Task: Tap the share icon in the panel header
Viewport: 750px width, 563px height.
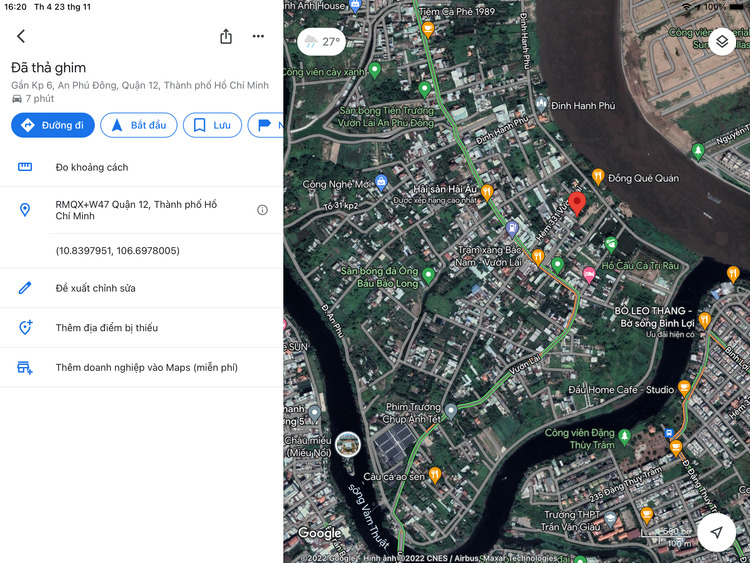Action: [226, 36]
